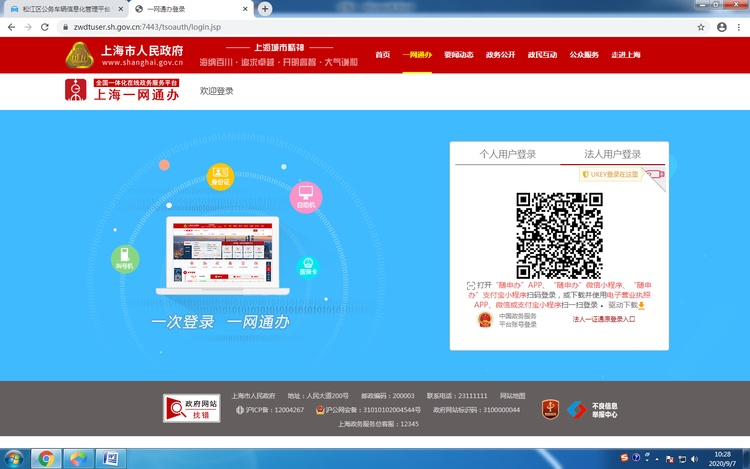The height and width of the screenshot is (469, 750).
Task: Click the 网站地图 footer link
Action: point(512,396)
